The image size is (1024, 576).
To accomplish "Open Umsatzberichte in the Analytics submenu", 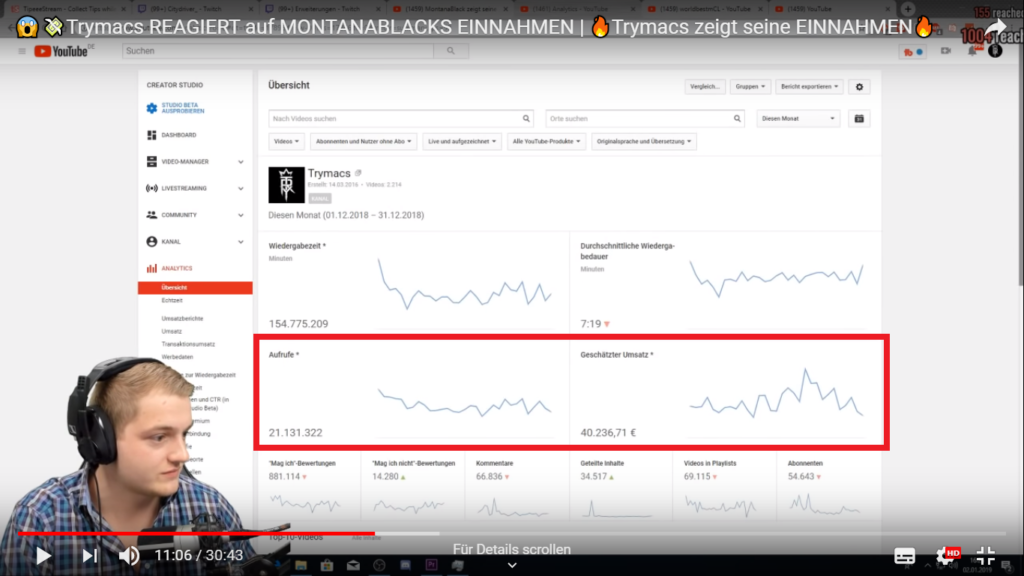I will (182, 319).
